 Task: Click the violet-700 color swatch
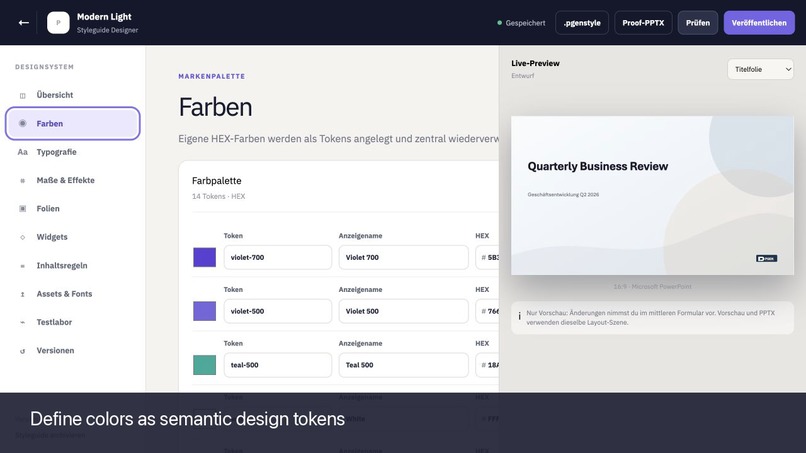[x=205, y=258]
